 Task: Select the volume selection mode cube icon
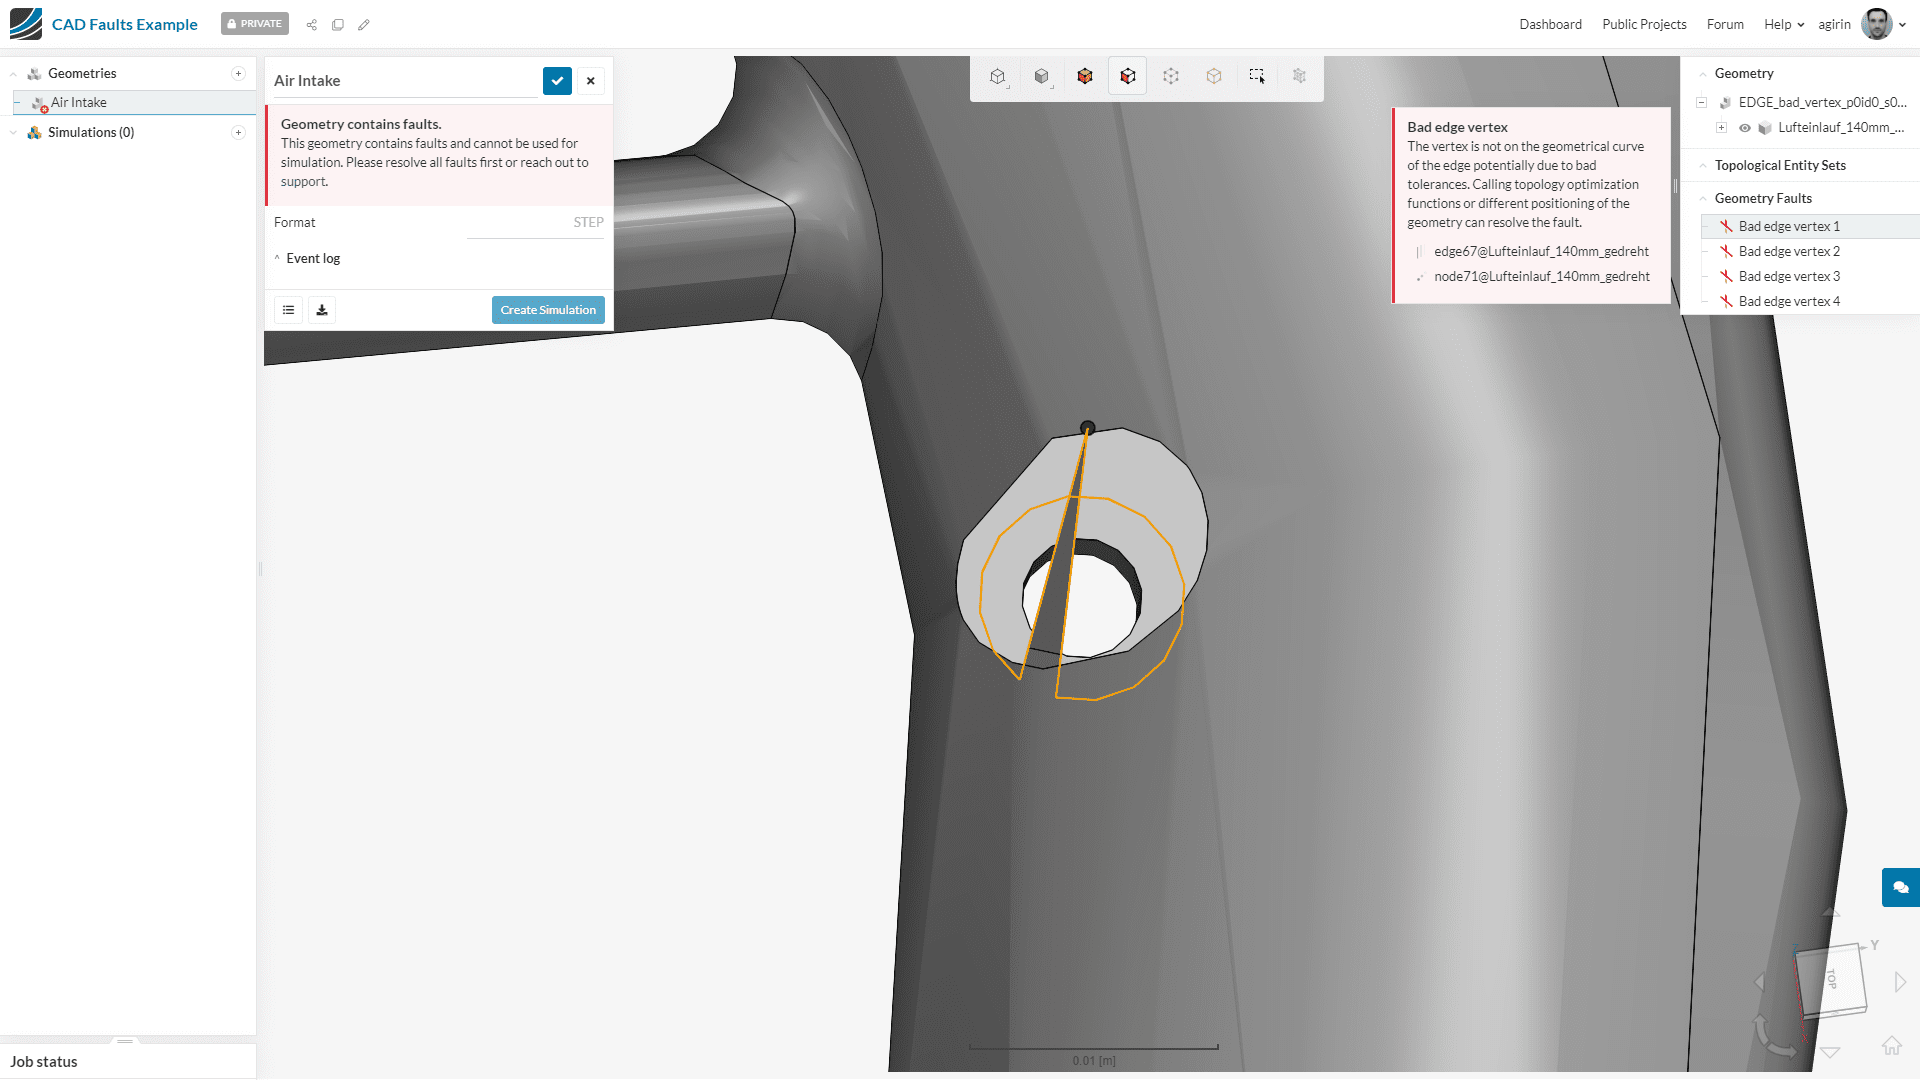click(x=1085, y=76)
